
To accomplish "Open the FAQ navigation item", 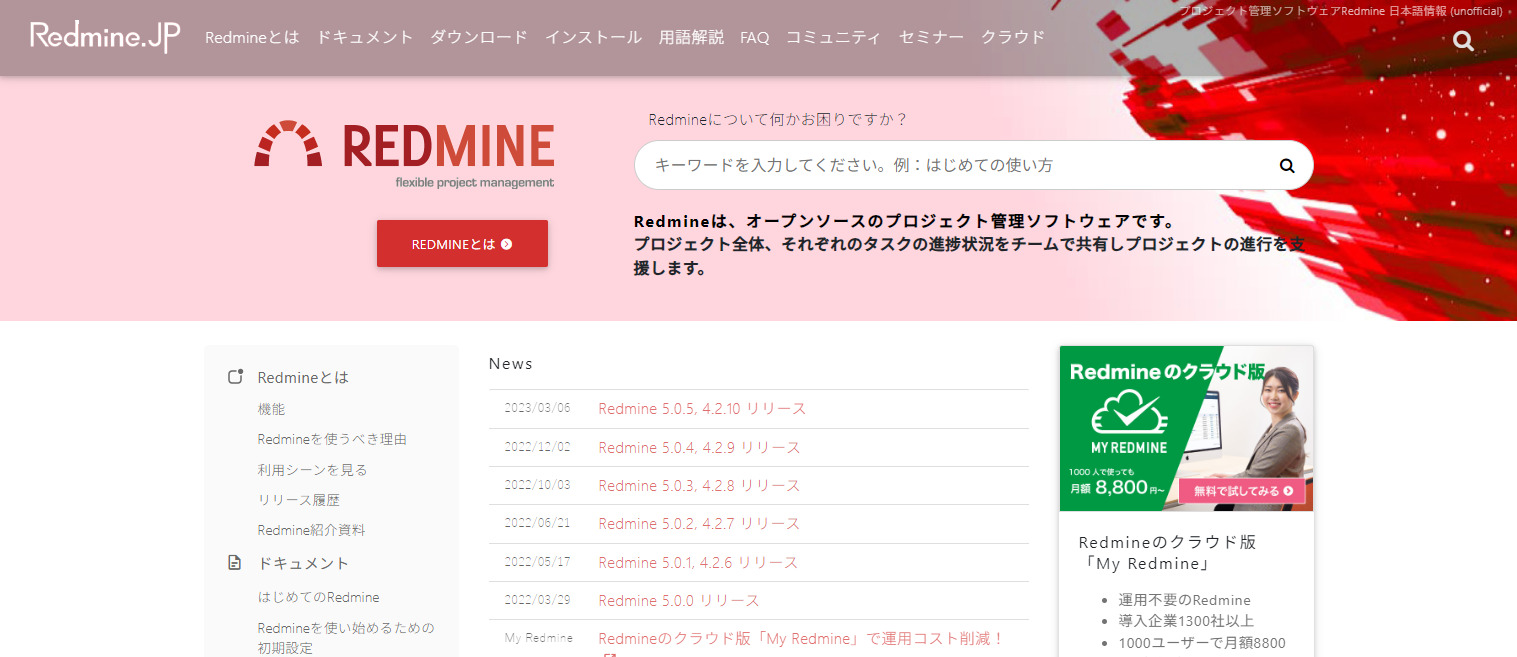I will point(754,37).
